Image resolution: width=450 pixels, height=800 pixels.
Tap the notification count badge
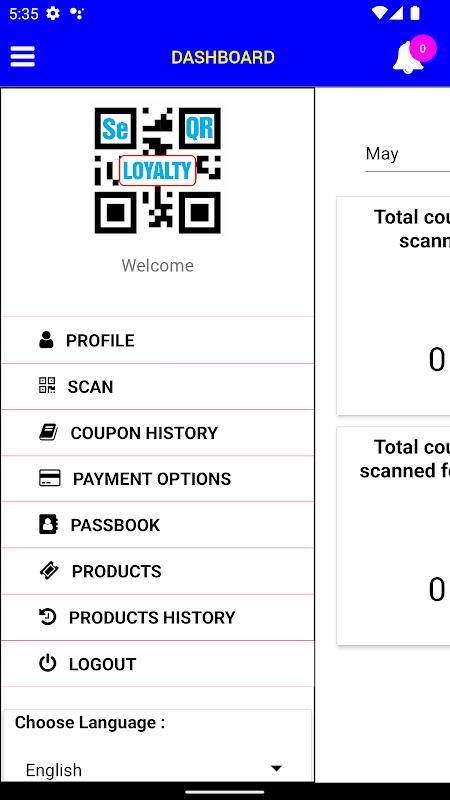tap(422, 49)
